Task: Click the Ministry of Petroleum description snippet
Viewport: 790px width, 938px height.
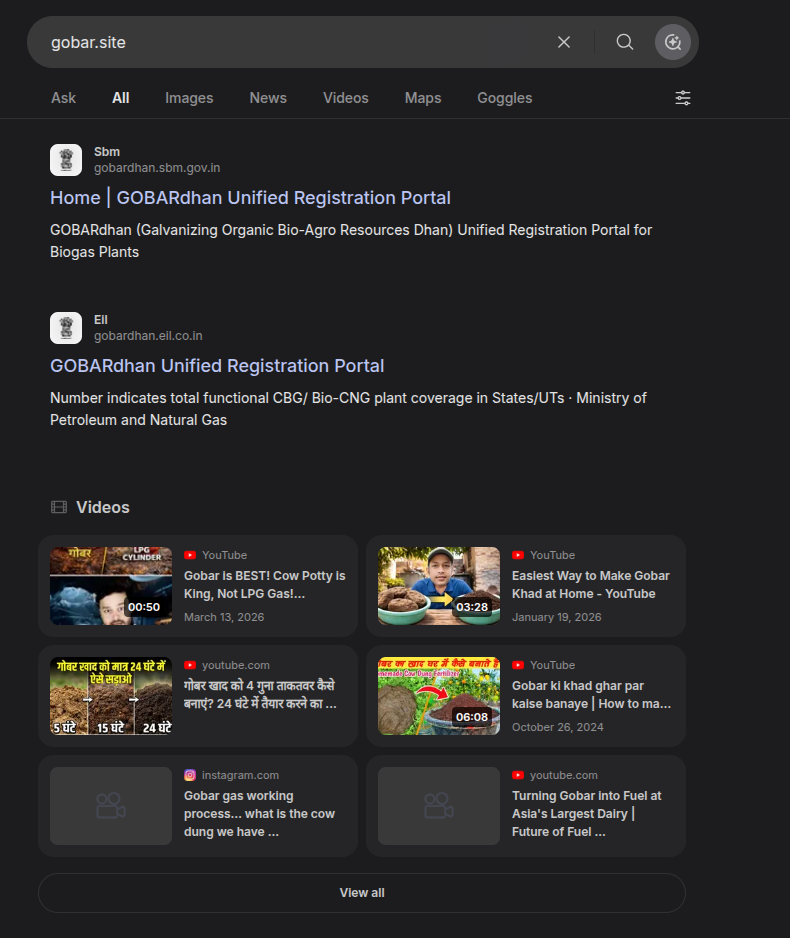Action: coord(348,409)
